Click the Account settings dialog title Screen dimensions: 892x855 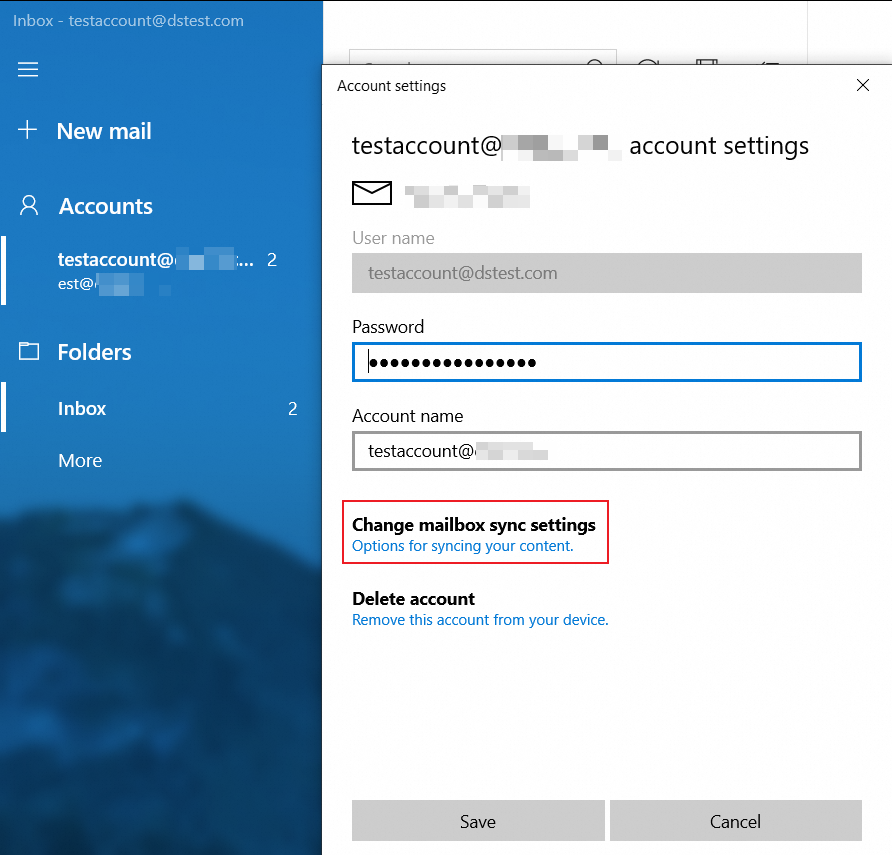click(391, 86)
